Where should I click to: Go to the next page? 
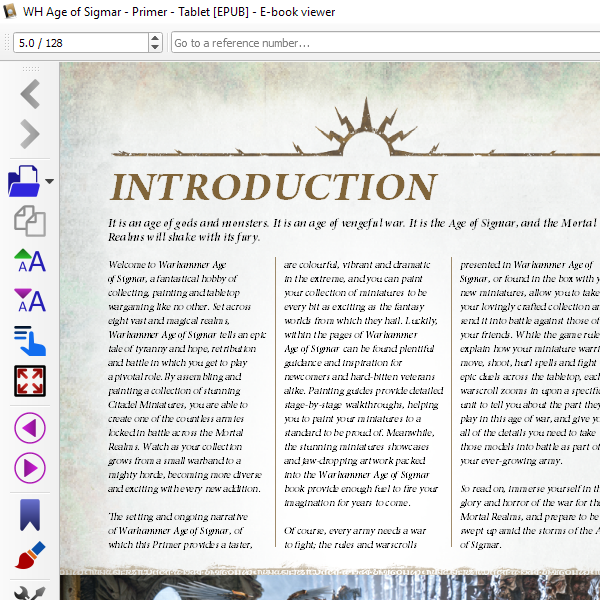pos(30,468)
